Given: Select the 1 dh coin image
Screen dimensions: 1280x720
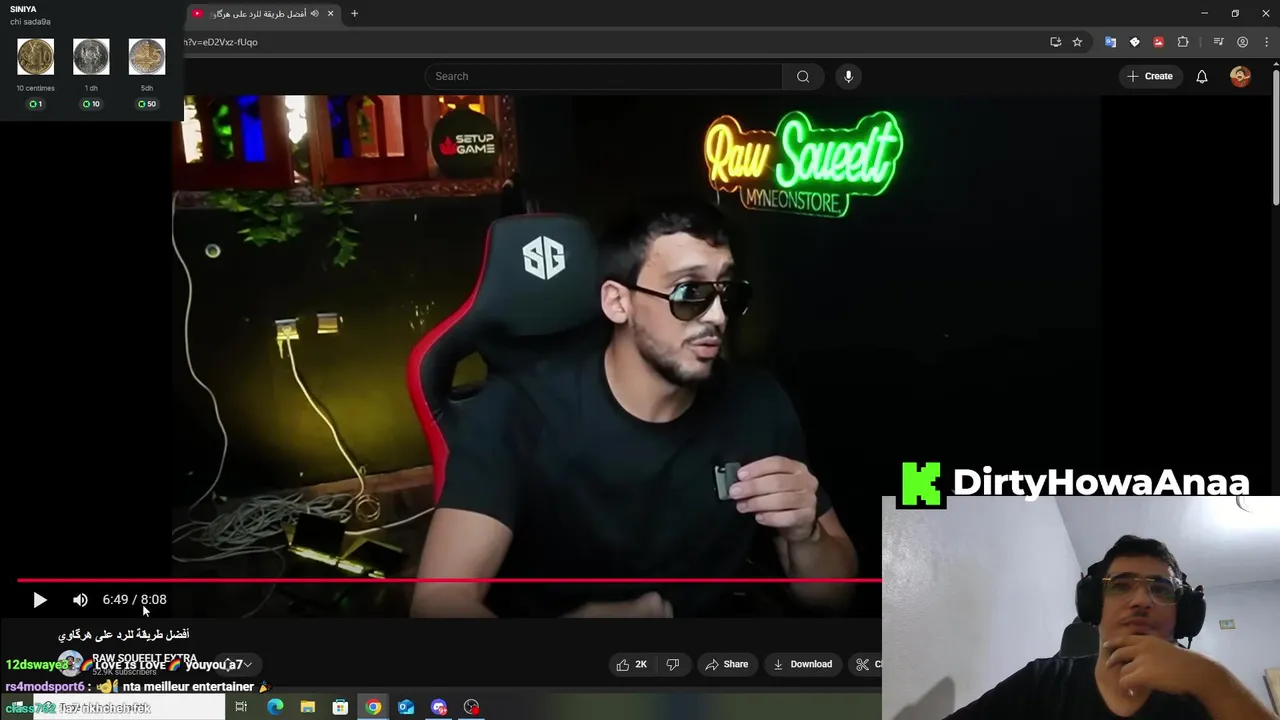Looking at the screenshot, I should point(91,57).
